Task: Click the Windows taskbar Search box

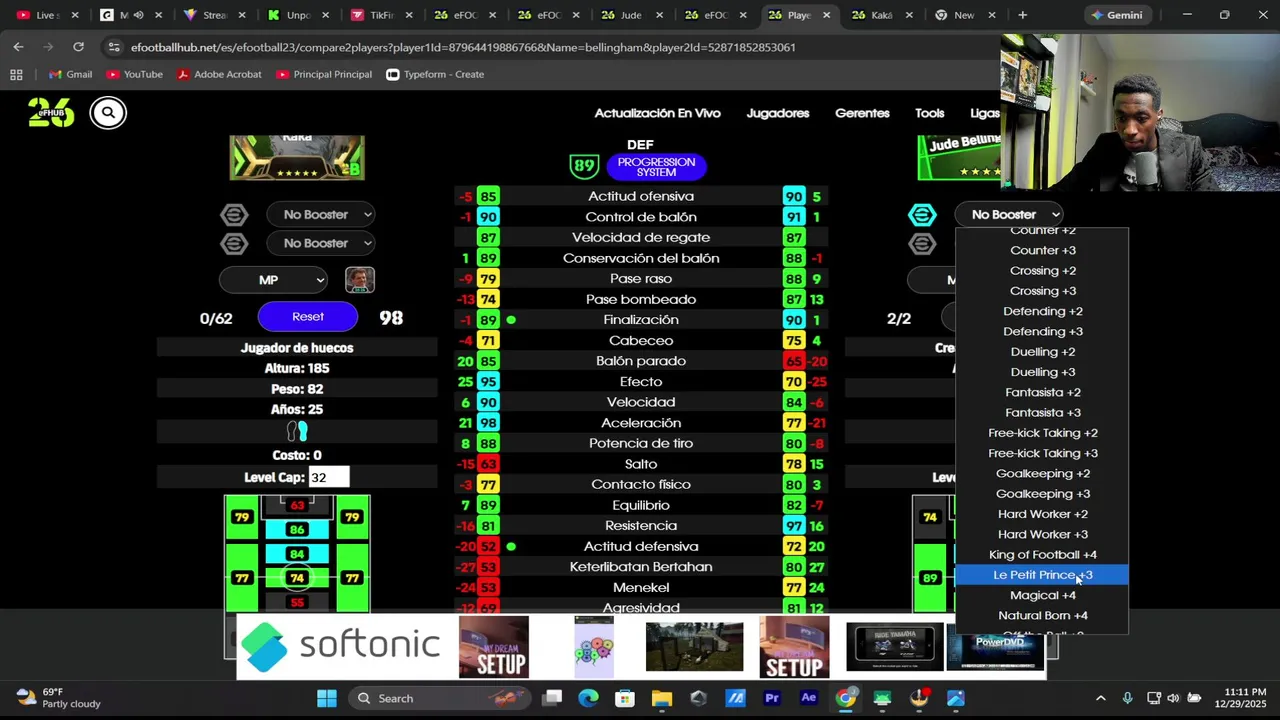Action: (437, 698)
